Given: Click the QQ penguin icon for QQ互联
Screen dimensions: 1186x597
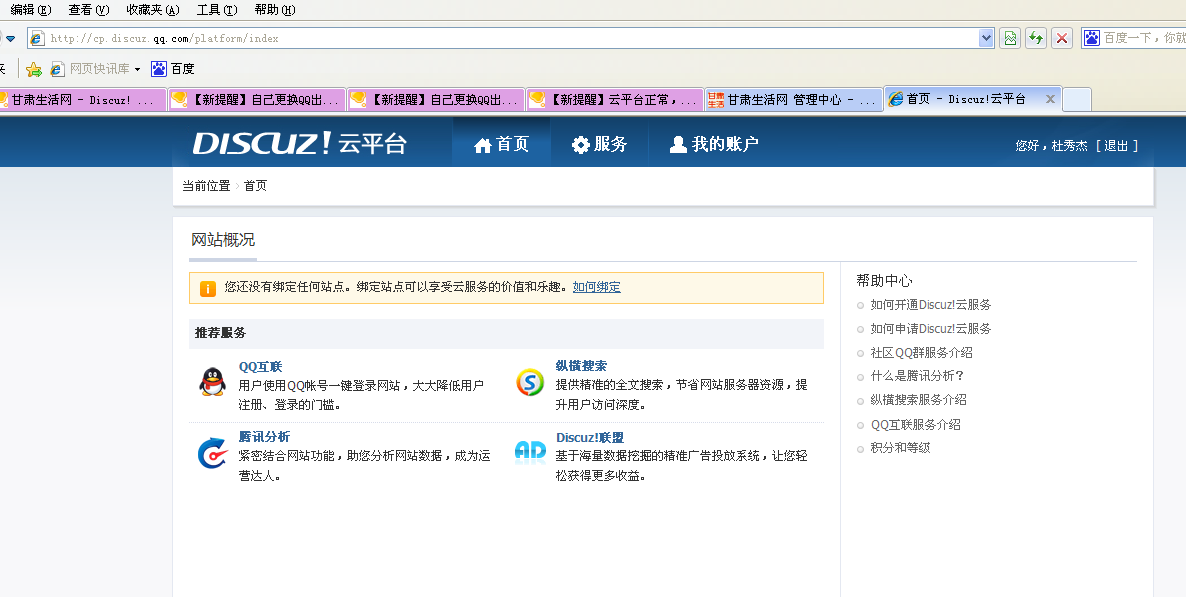Looking at the screenshot, I should click(x=213, y=382).
